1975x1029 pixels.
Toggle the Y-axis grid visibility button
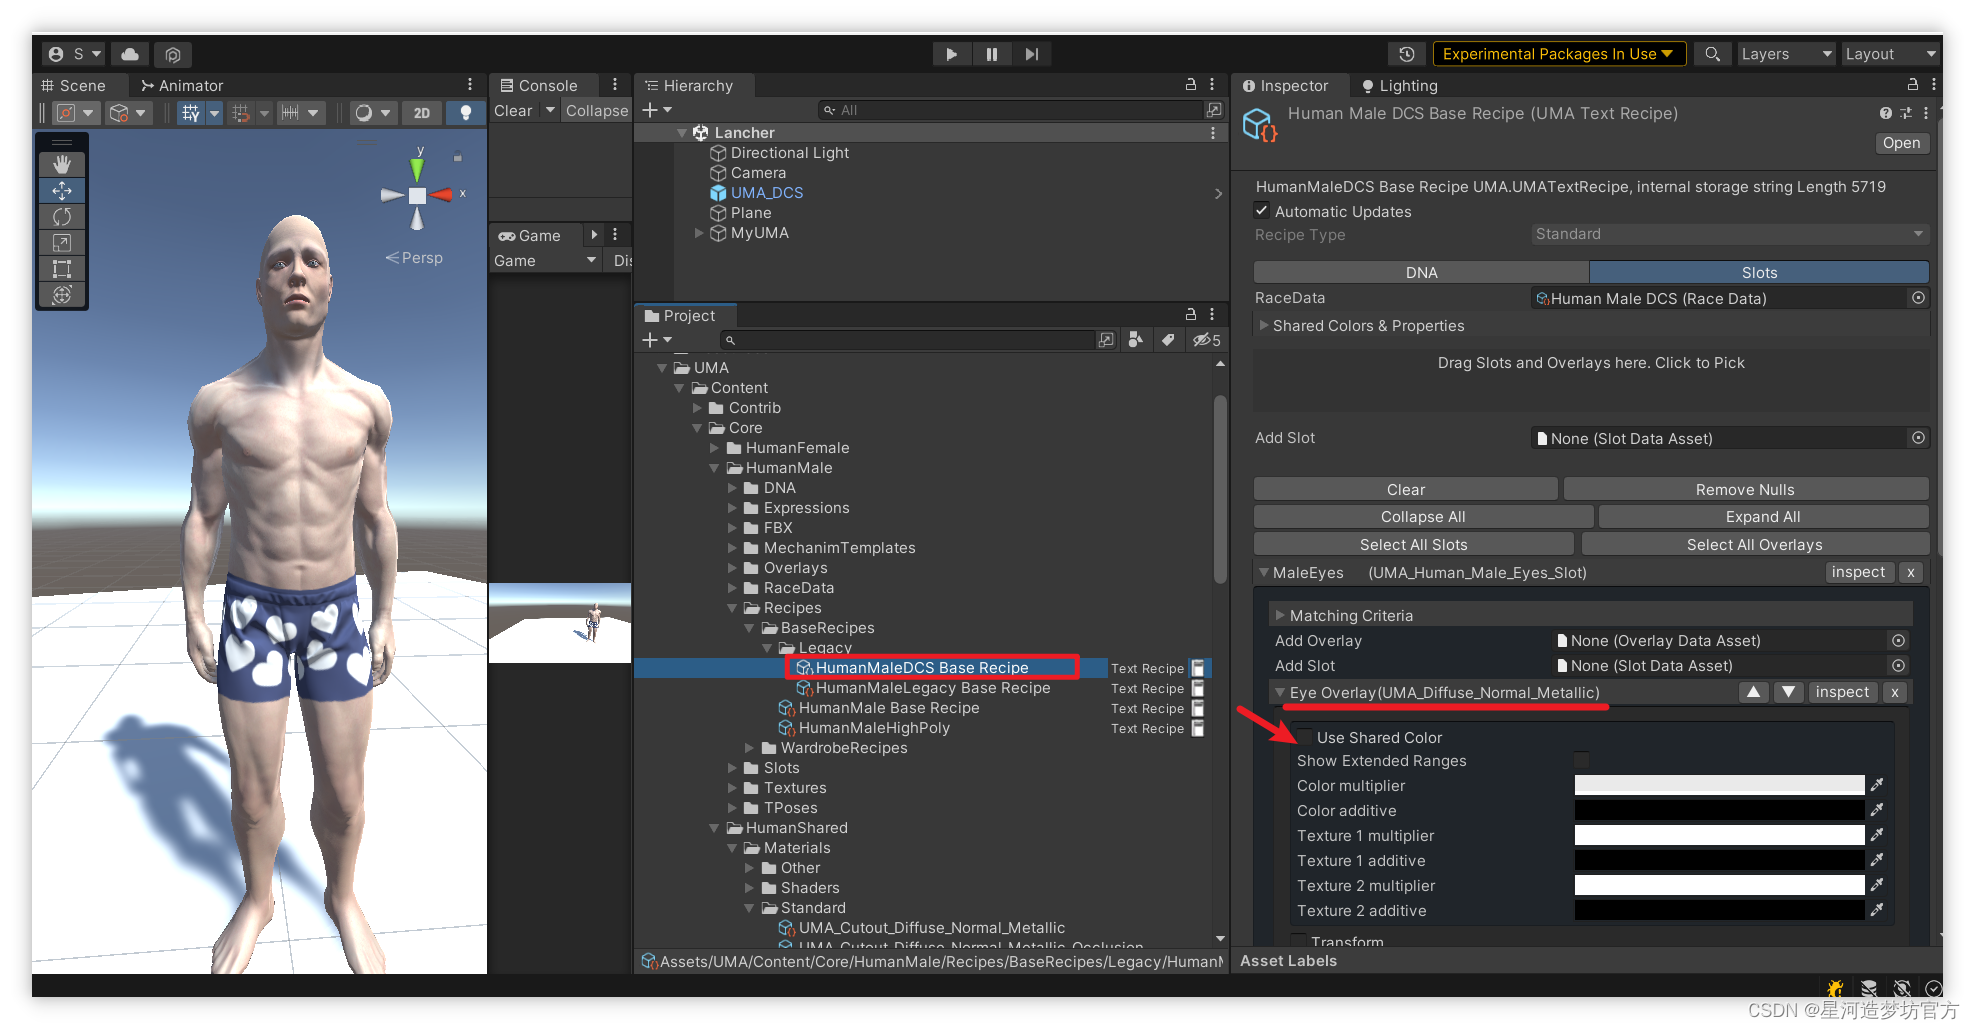pos(191,113)
